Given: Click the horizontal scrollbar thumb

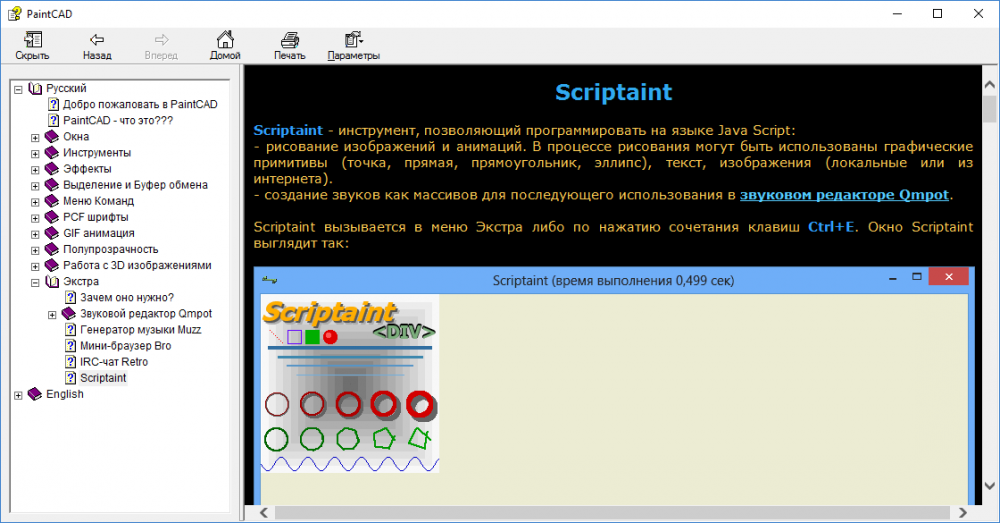Looking at the screenshot, I should tap(612, 512).
